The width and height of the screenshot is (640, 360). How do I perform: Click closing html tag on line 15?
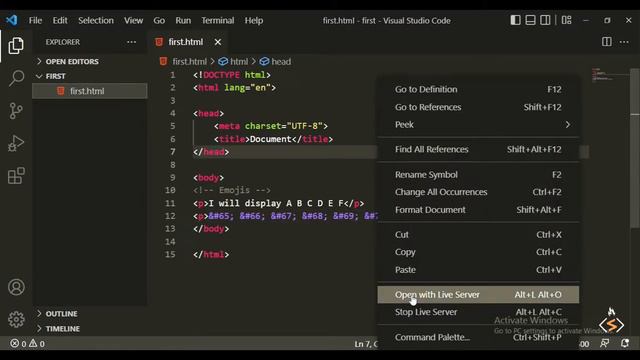point(211,254)
